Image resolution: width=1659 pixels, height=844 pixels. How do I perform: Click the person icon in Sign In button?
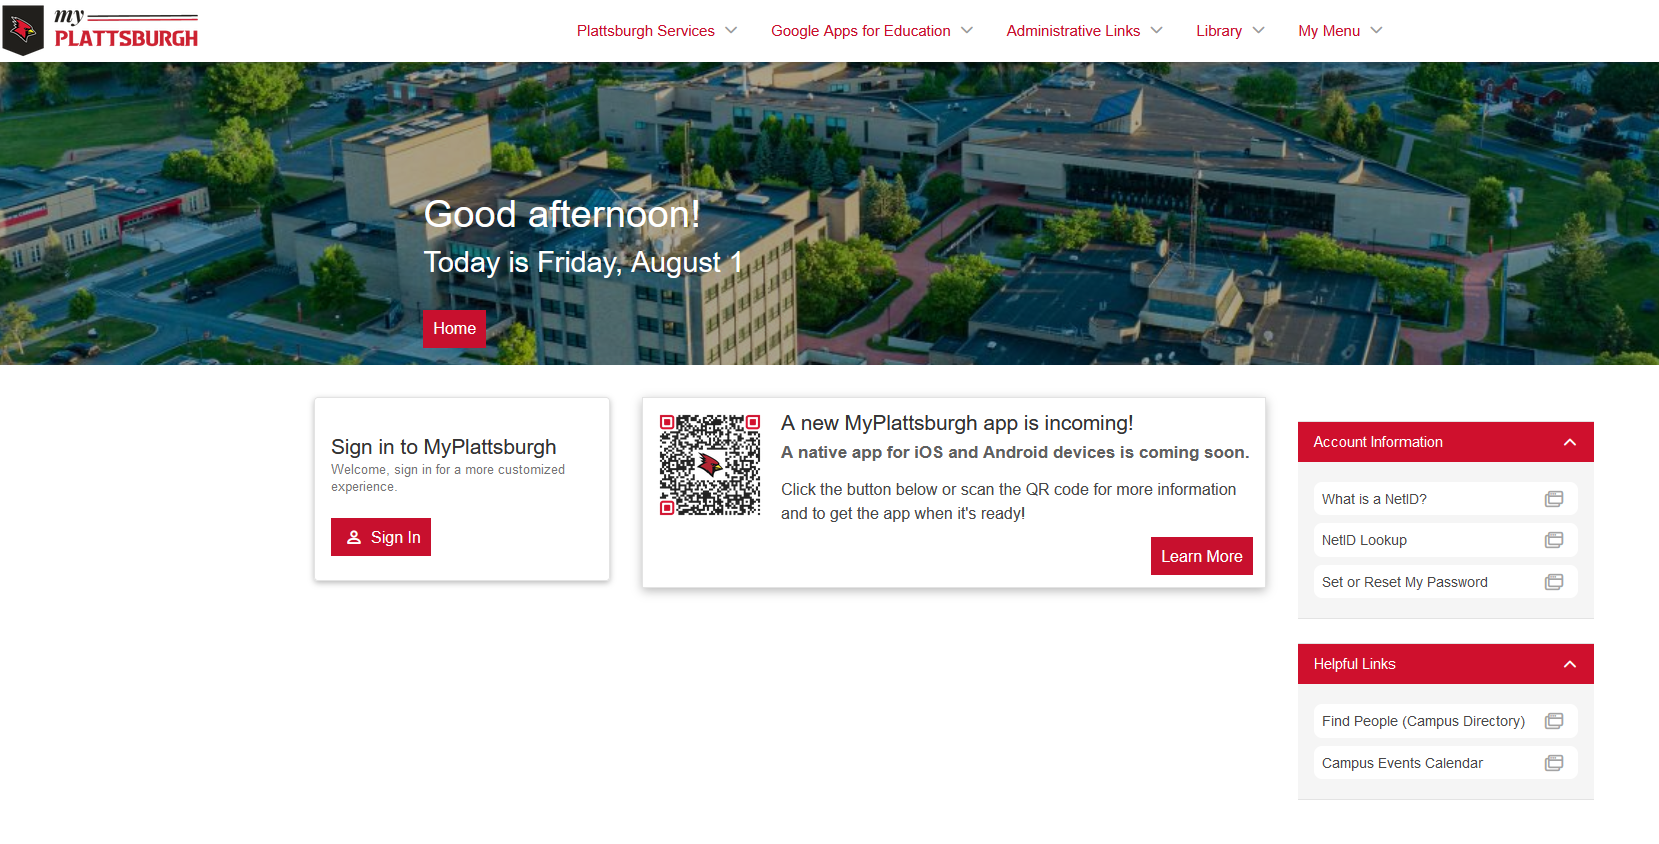354,537
